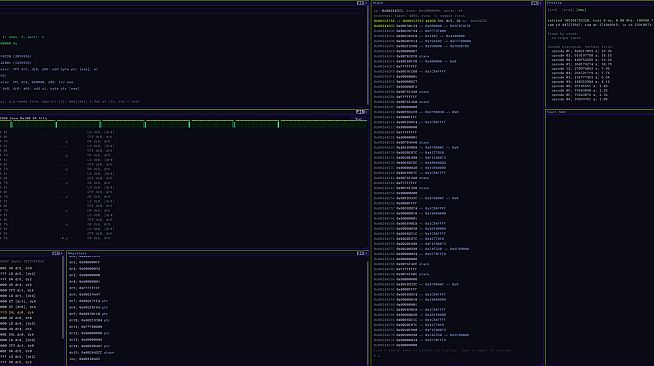Click the corner badge of the top-left console panel
Image resolution: width=654 pixels, height=366 pixels.
pos(361,3)
